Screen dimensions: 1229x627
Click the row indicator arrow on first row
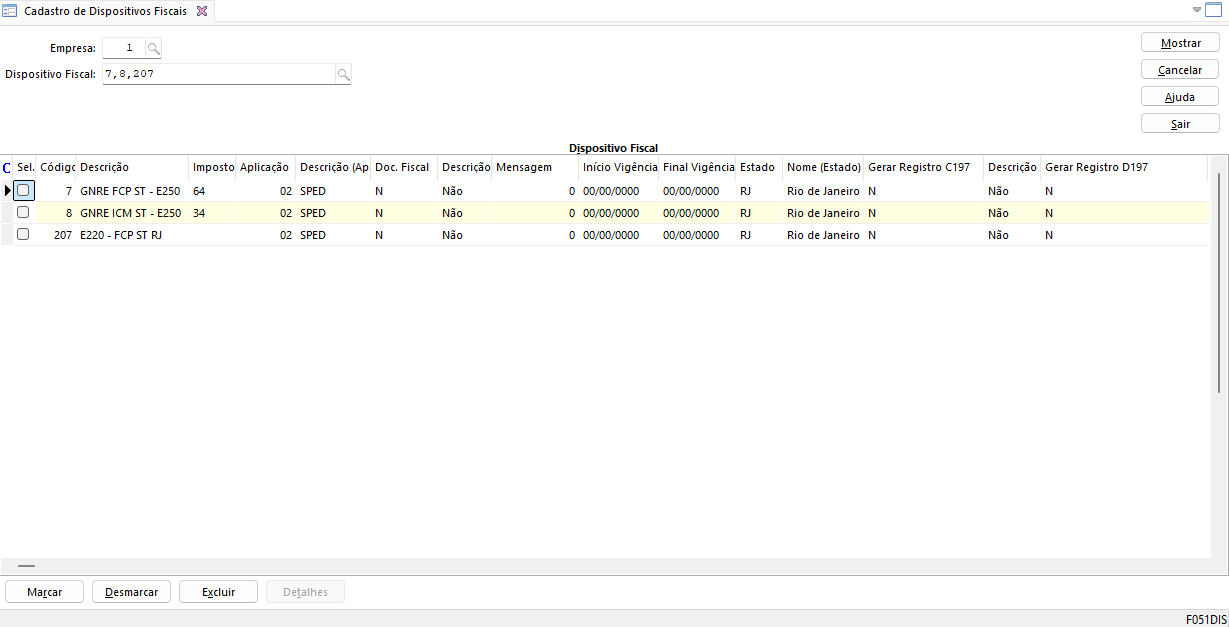point(8,190)
